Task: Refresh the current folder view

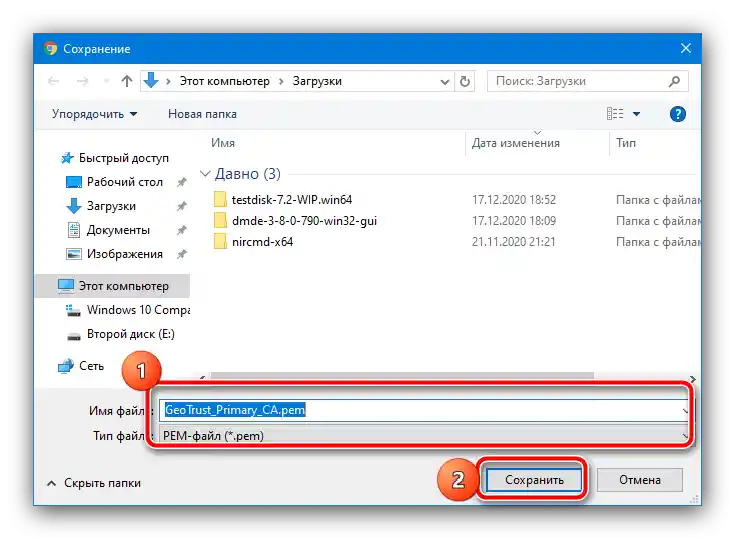Action: click(x=465, y=82)
